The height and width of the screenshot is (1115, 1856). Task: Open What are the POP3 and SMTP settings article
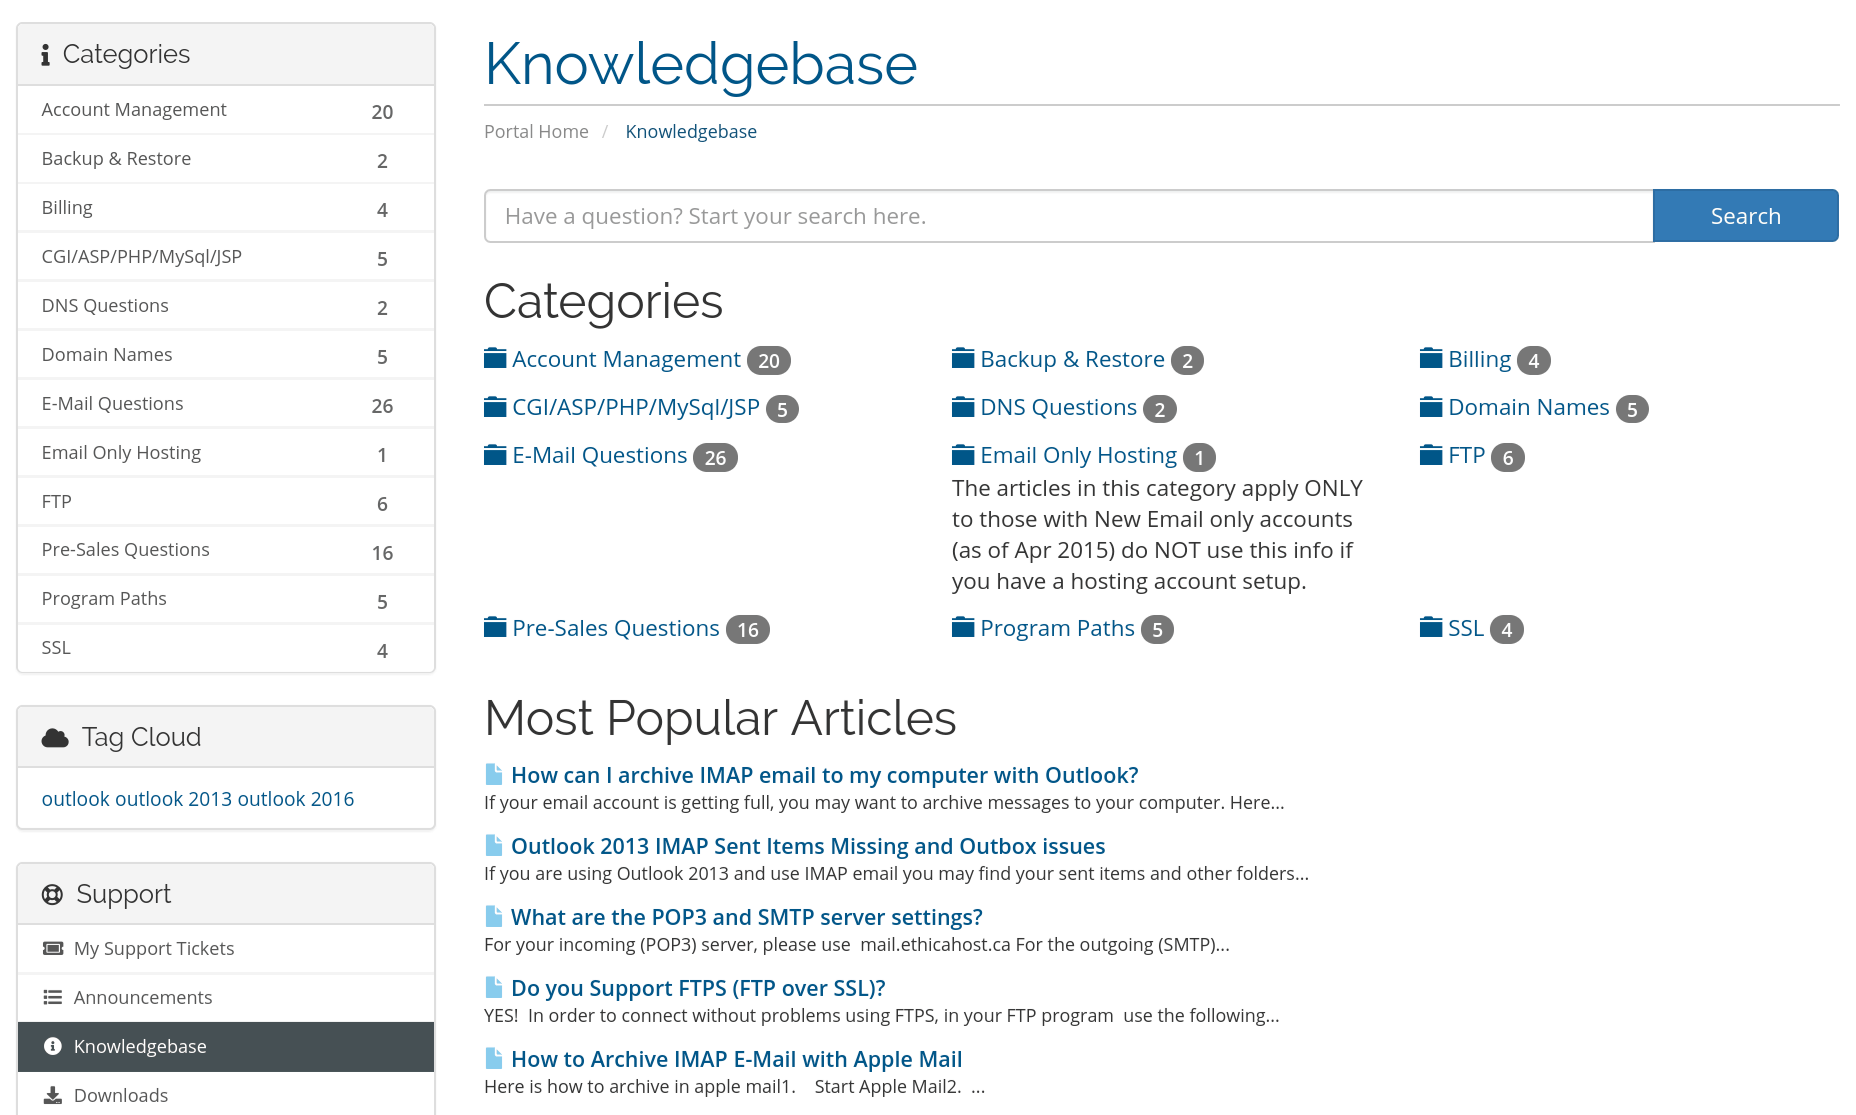click(747, 917)
